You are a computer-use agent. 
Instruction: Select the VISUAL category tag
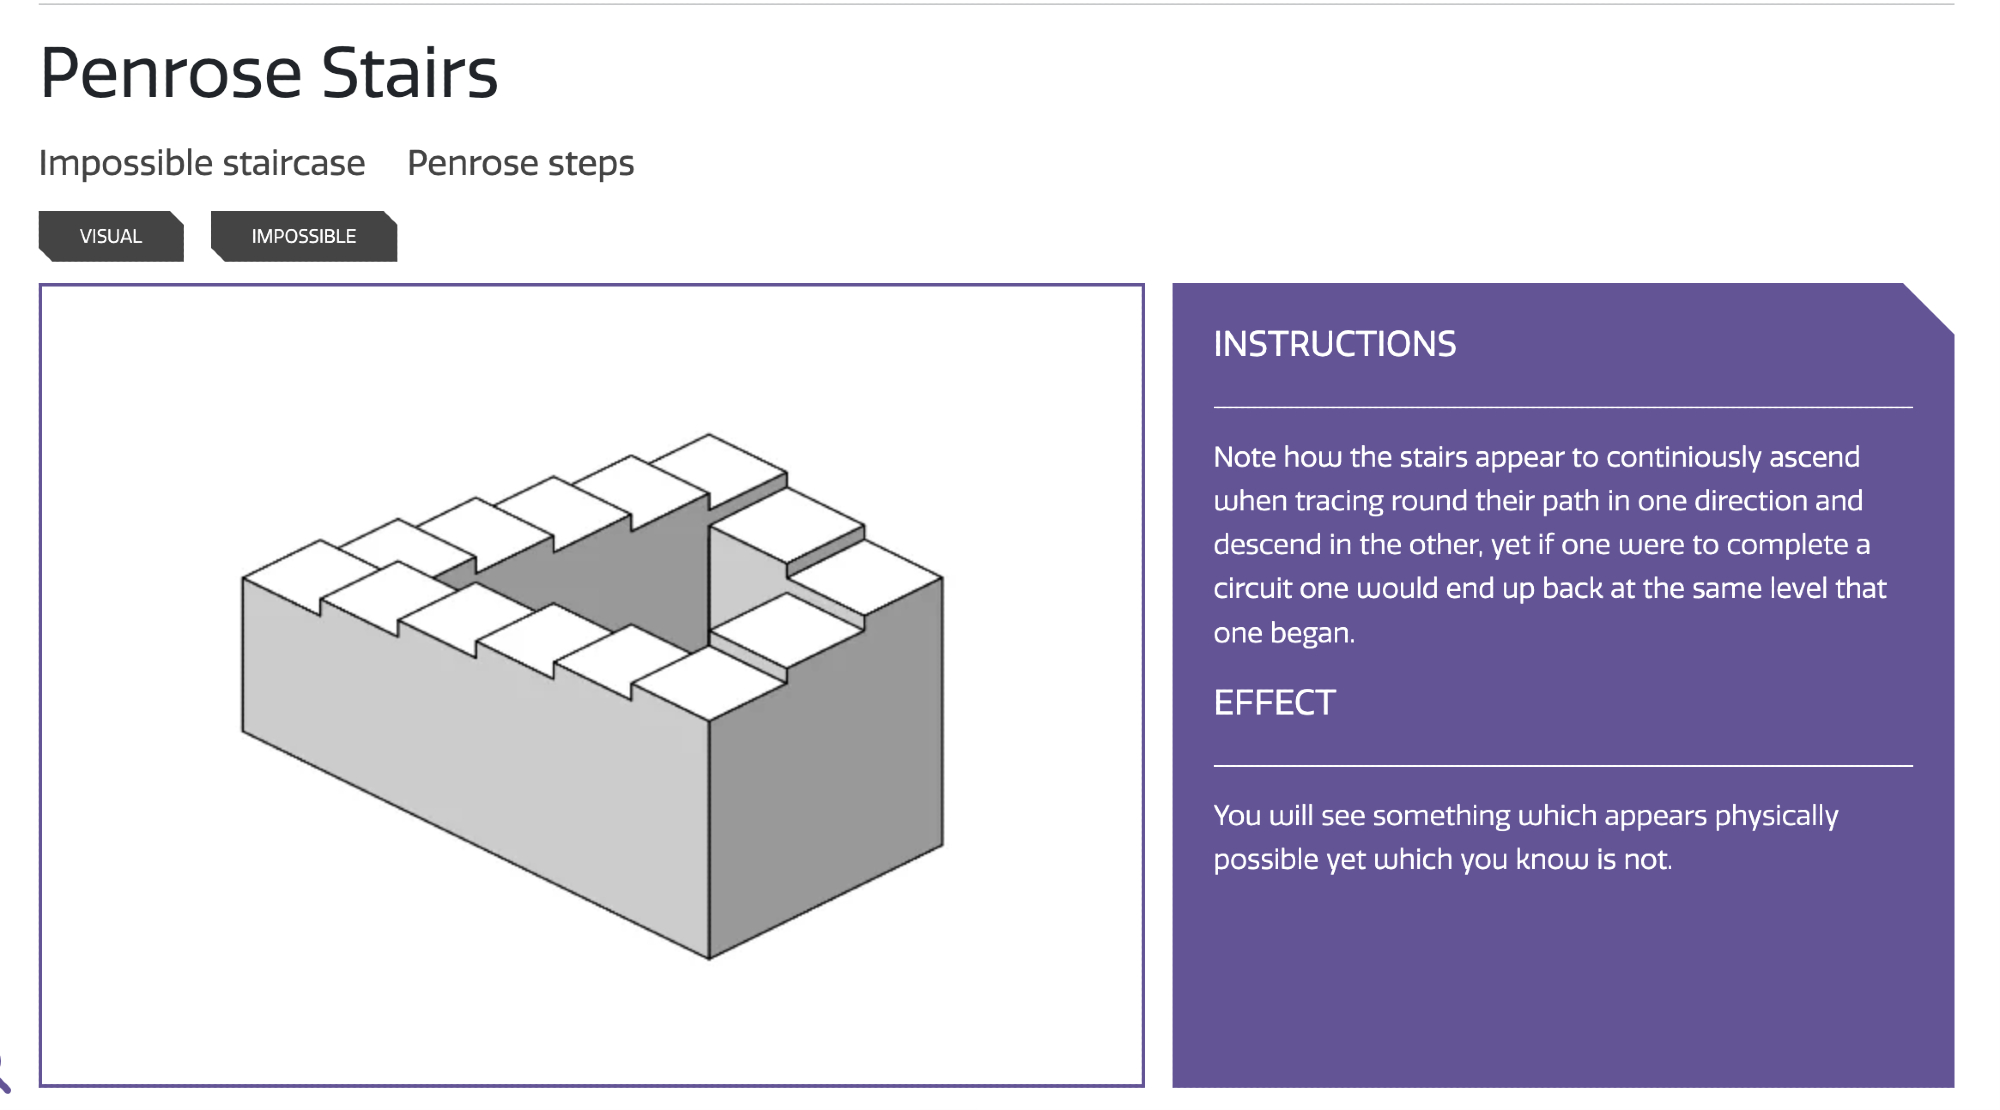point(111,236)
